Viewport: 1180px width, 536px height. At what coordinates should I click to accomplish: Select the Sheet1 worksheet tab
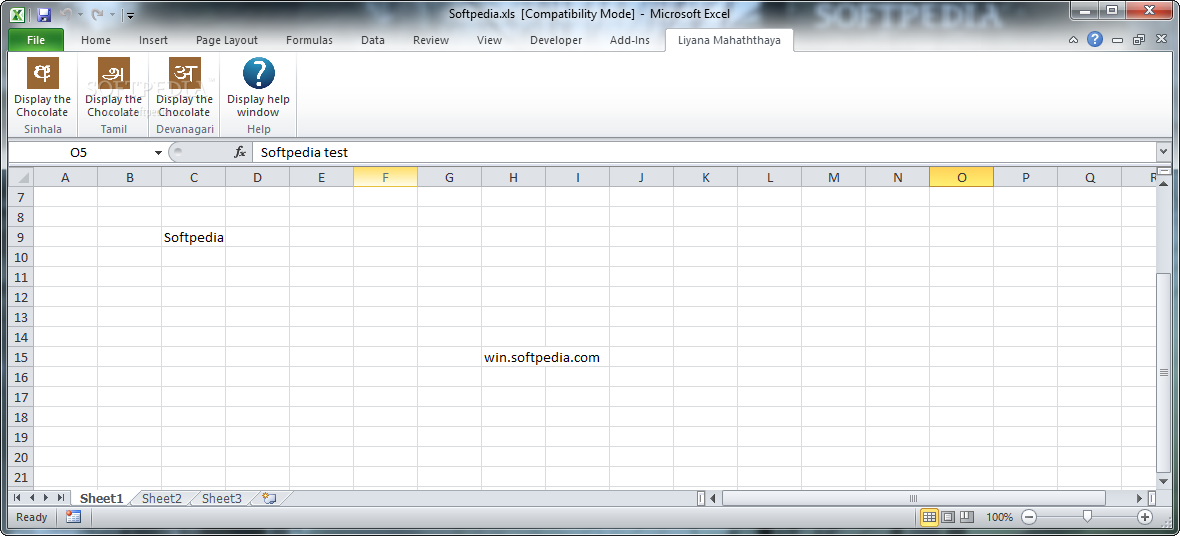pyautogui.click(x=101, y=498)
